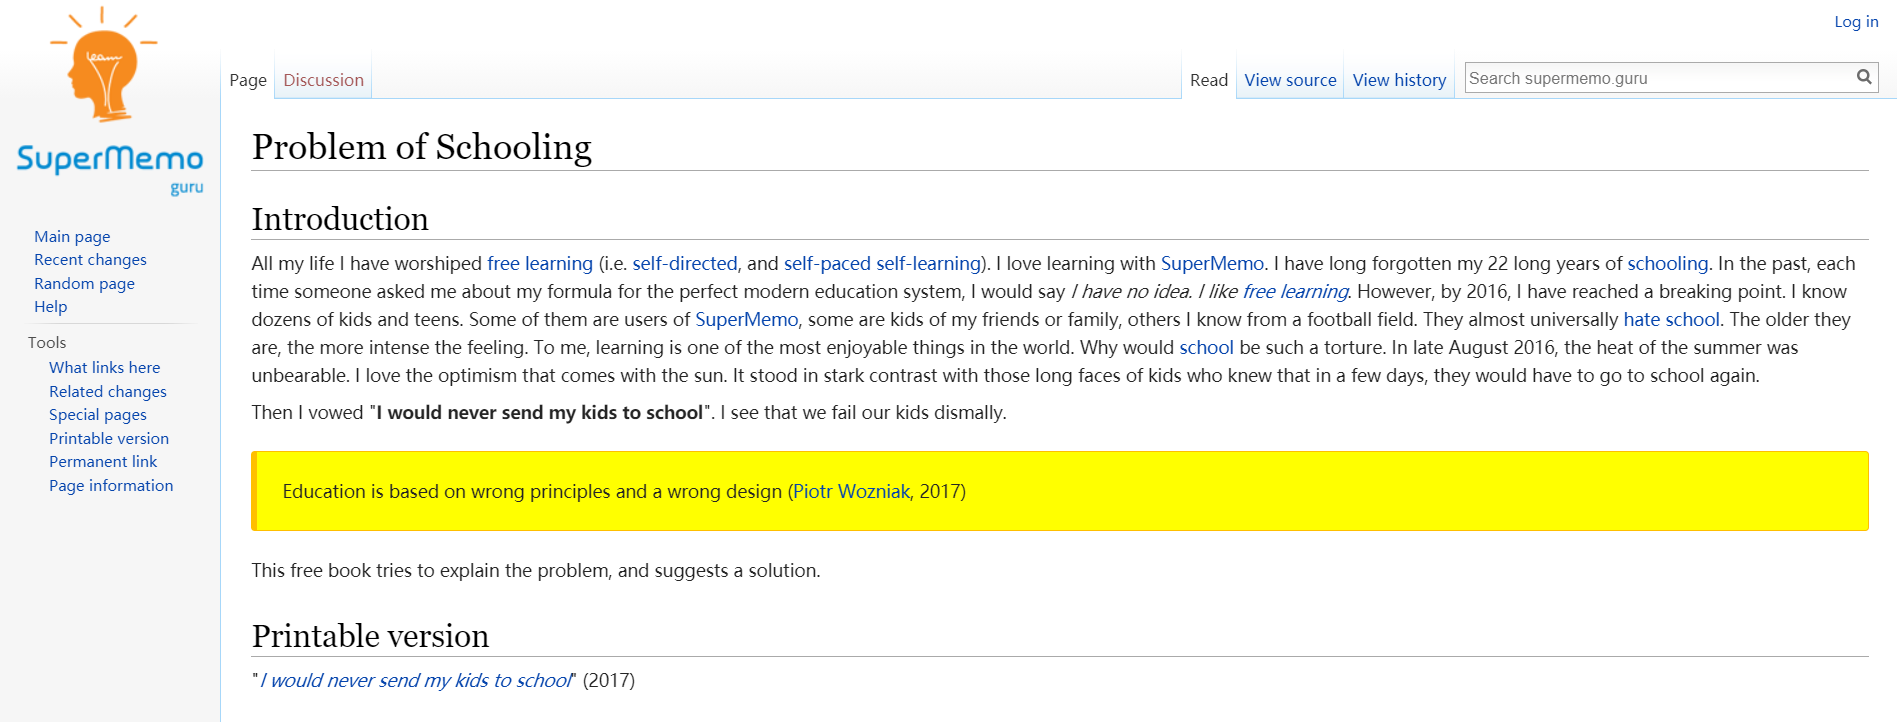Open the View history tab
1897x722 pixels.
click(x=1399, y=80)
